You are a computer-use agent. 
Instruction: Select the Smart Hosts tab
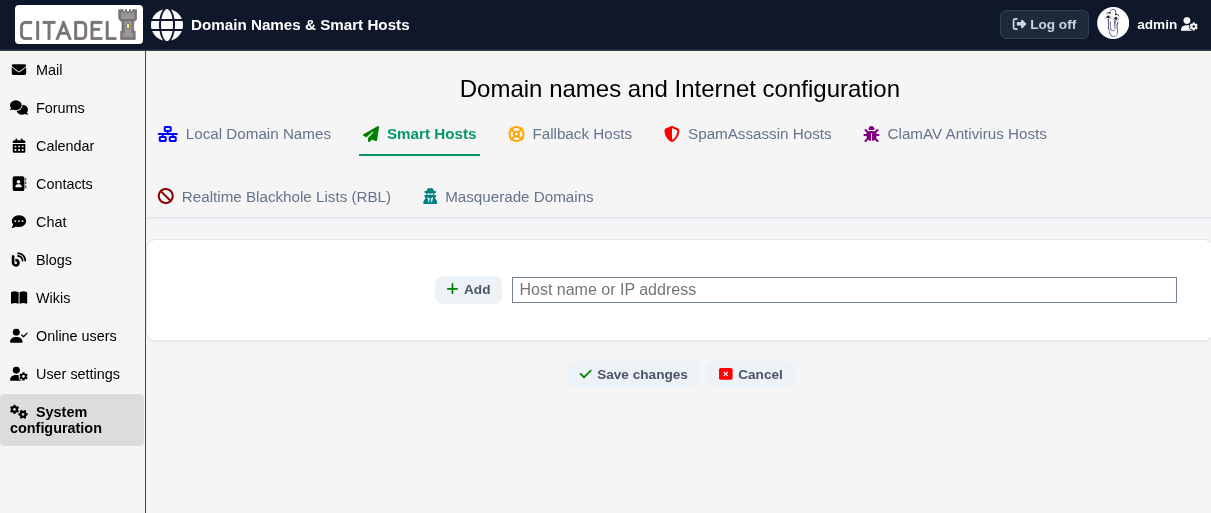pos(420,134)
